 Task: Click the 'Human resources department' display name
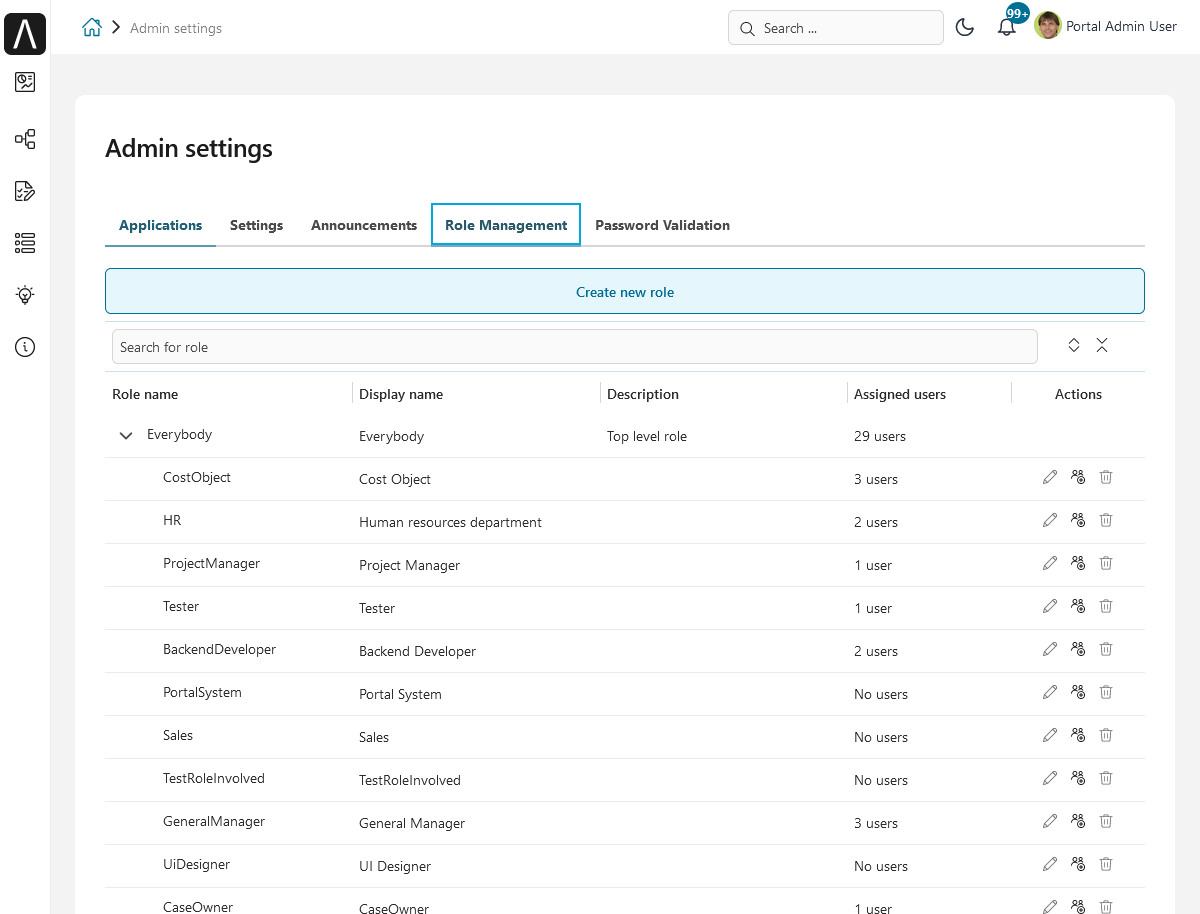point(450,522)
